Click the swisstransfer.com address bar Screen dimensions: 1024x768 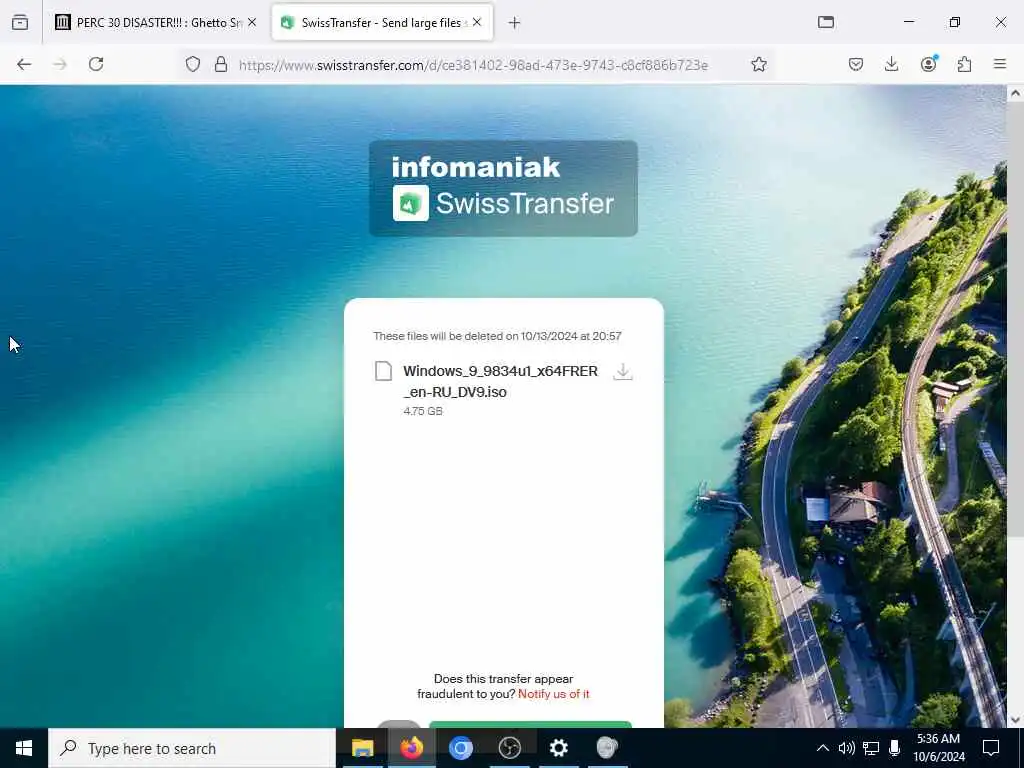[473, 65]
